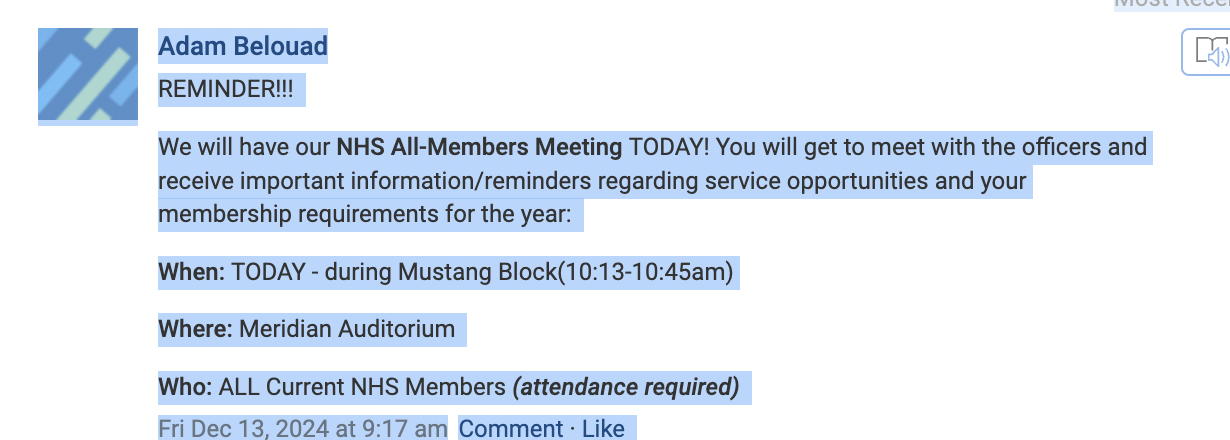Click the bold Who: label

[186, 386]
